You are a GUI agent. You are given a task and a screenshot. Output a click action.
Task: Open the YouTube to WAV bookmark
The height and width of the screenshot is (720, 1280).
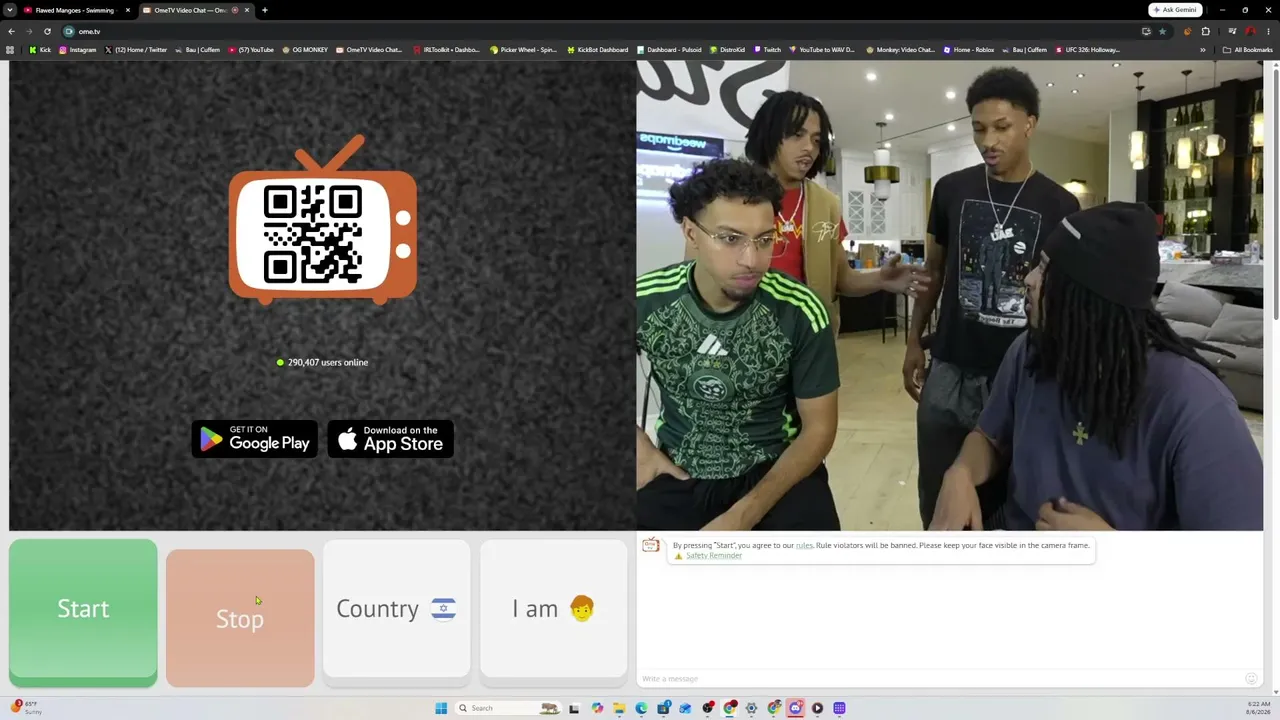click(x=822, y=50)
